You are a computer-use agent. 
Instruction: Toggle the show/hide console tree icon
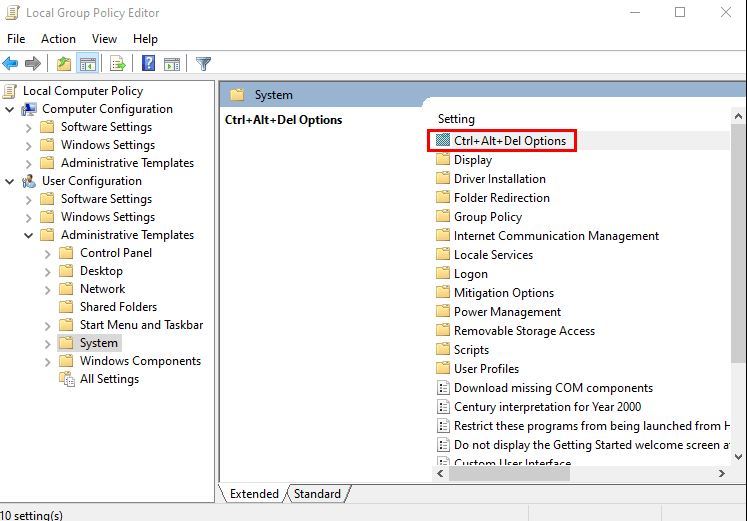pos(88,63)
